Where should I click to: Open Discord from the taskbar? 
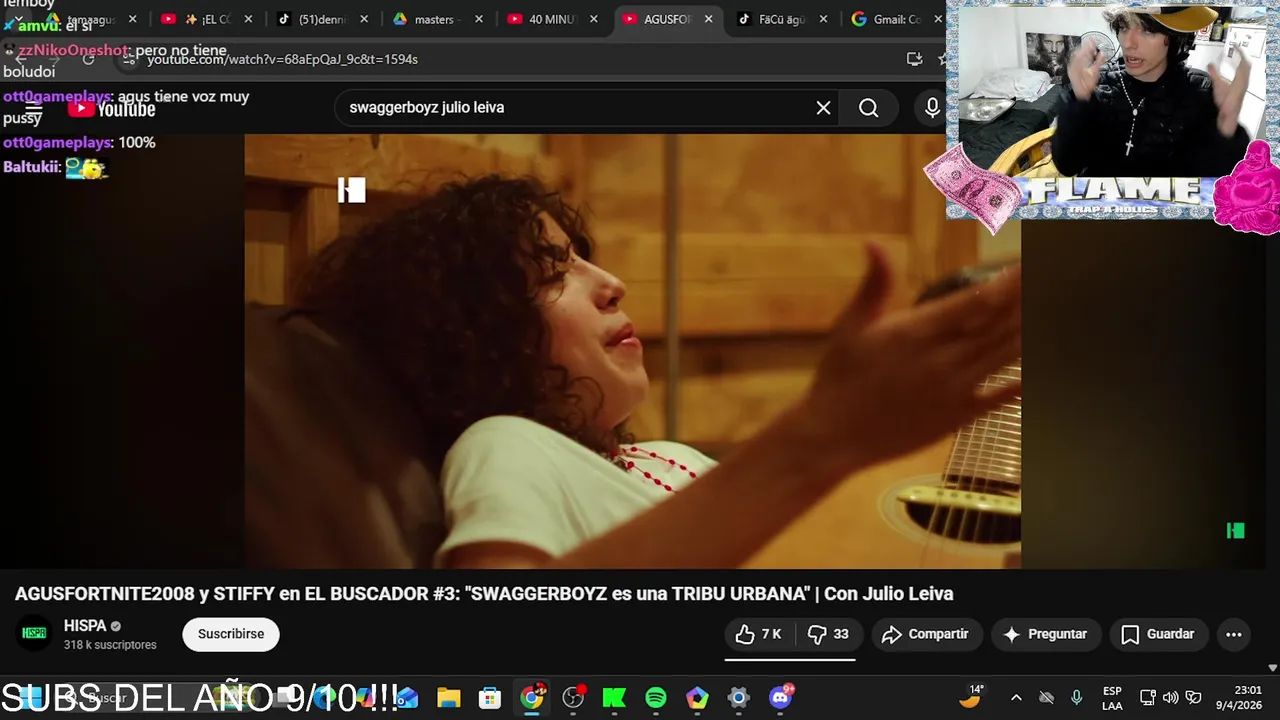coord(780,697)
